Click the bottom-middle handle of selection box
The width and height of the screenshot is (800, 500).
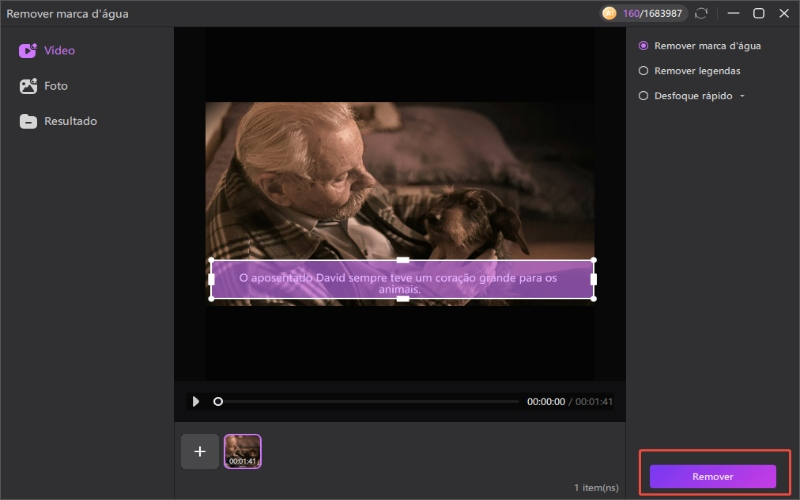click(x=403, y=299)
